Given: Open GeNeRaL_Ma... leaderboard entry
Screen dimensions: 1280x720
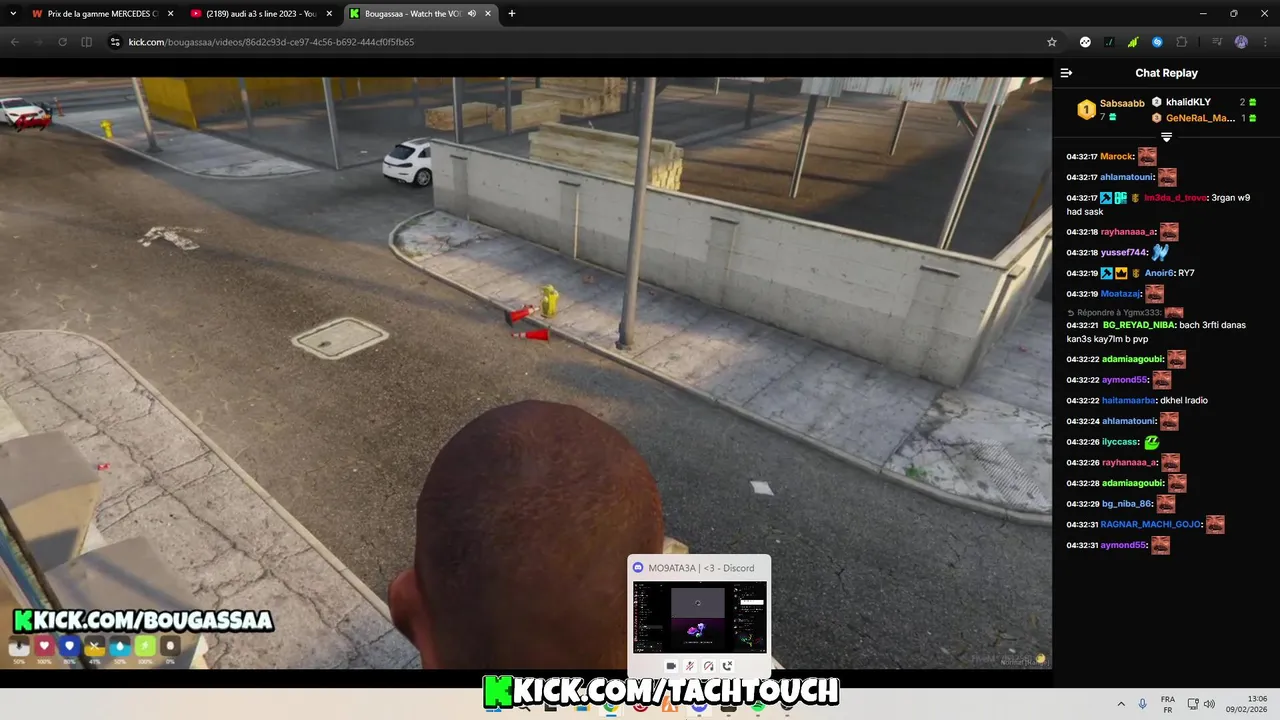Looking at the screenshot, I should pyautogui.click(x=1201, y=118).
